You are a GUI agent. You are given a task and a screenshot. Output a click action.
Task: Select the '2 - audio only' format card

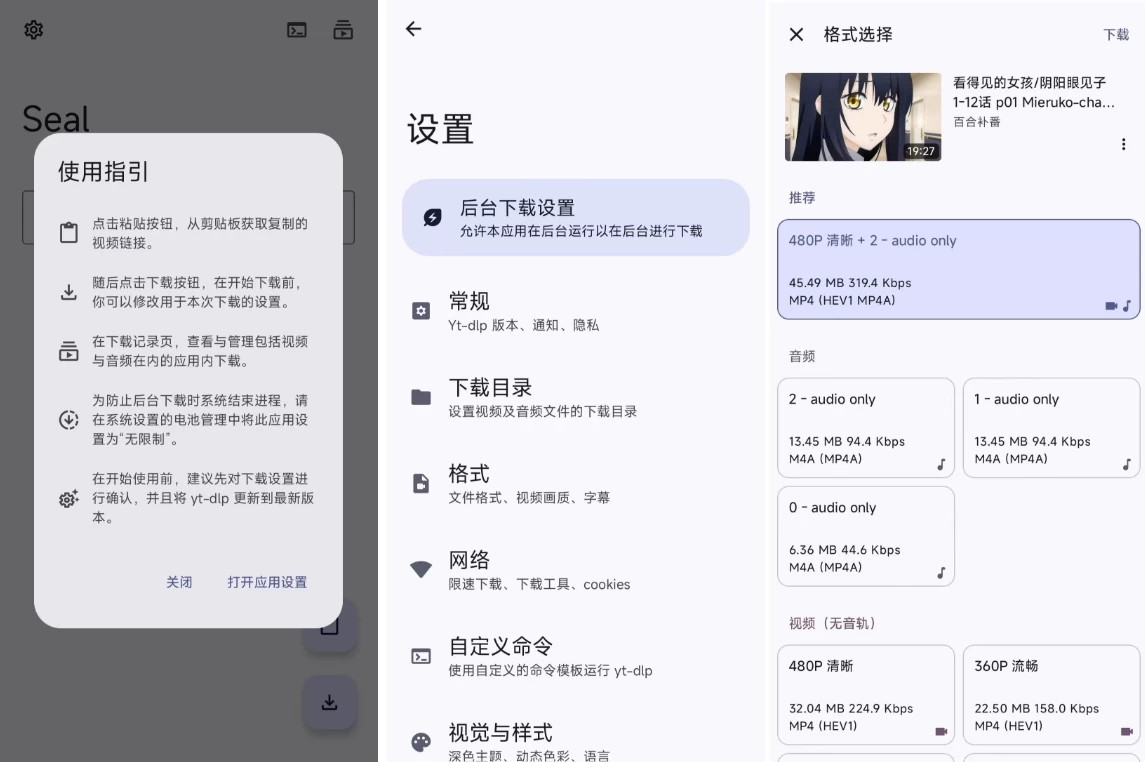[x=865, y=428]
